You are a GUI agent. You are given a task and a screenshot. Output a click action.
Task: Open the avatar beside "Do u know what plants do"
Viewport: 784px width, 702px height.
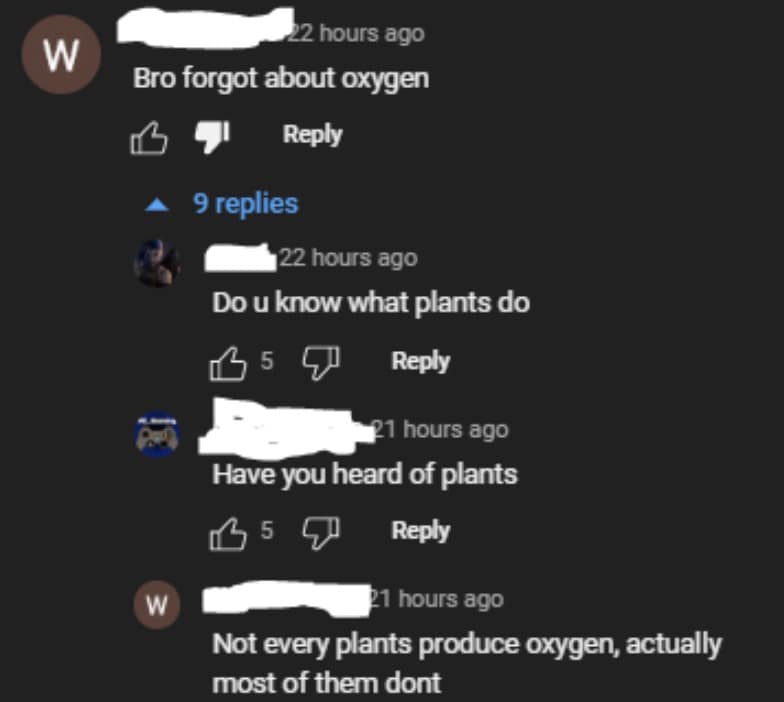[x=158, y=263]
